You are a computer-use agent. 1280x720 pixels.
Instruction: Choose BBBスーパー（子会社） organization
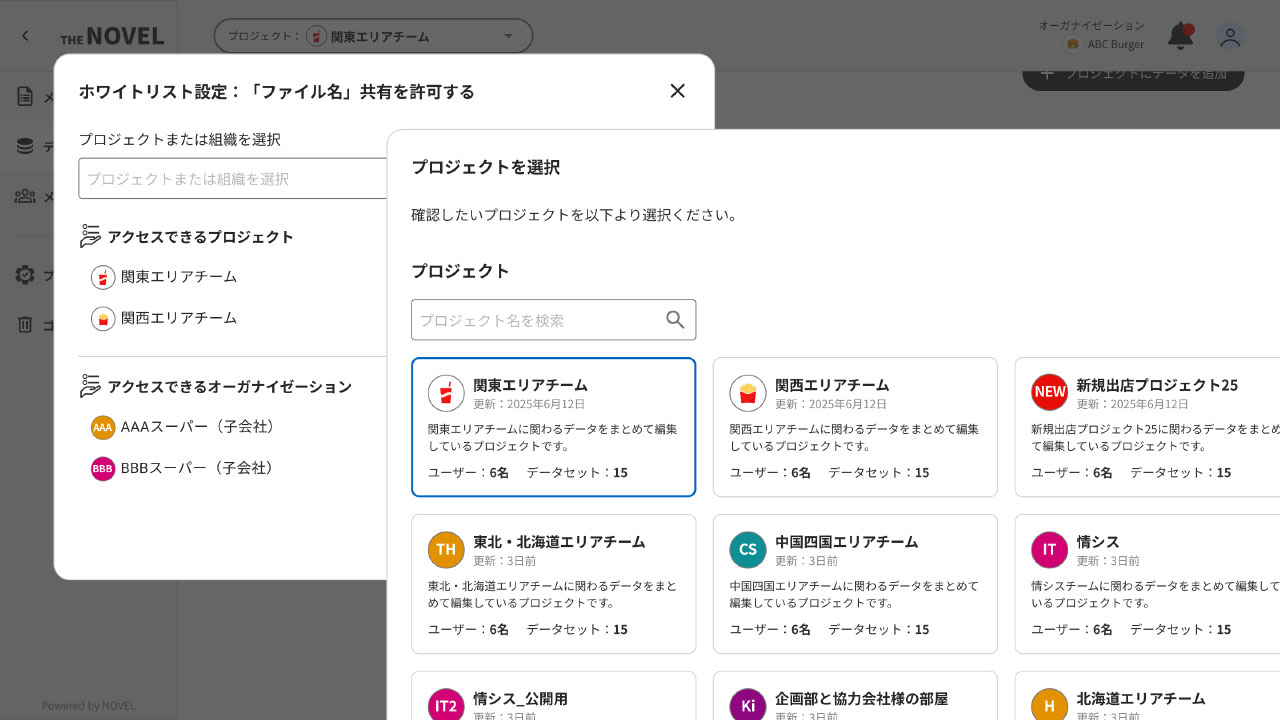[196, 468]
